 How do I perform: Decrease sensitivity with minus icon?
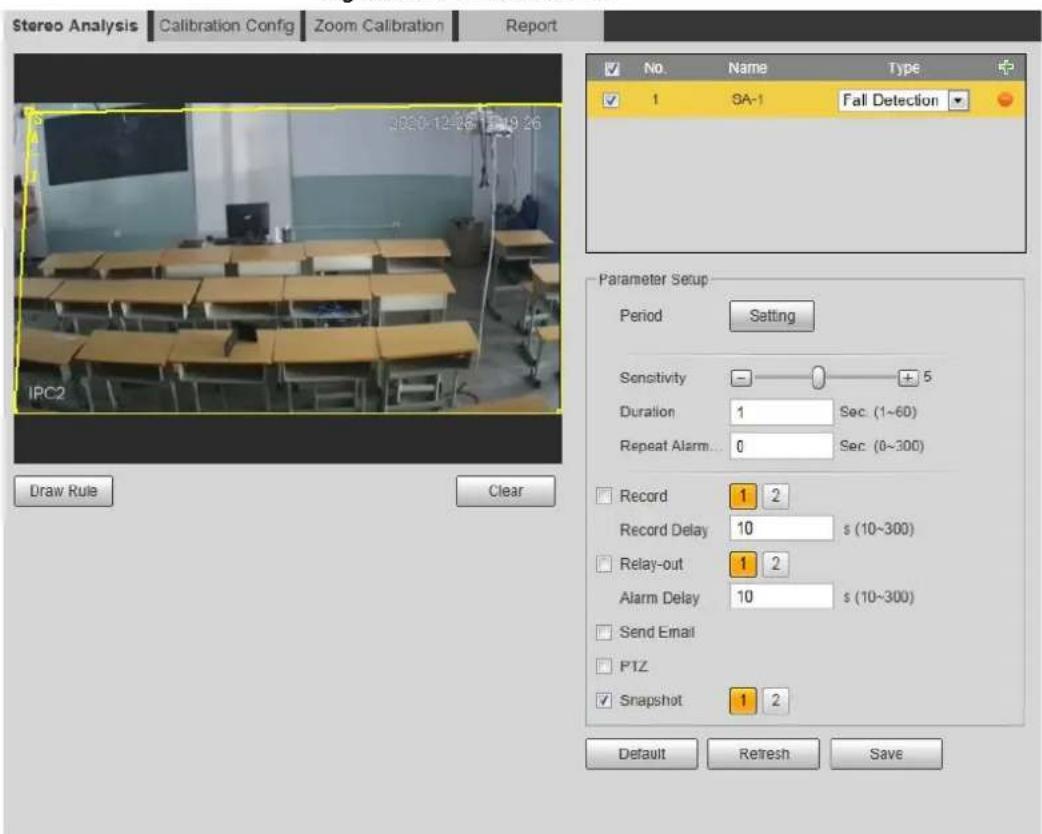tap(741, 378)
